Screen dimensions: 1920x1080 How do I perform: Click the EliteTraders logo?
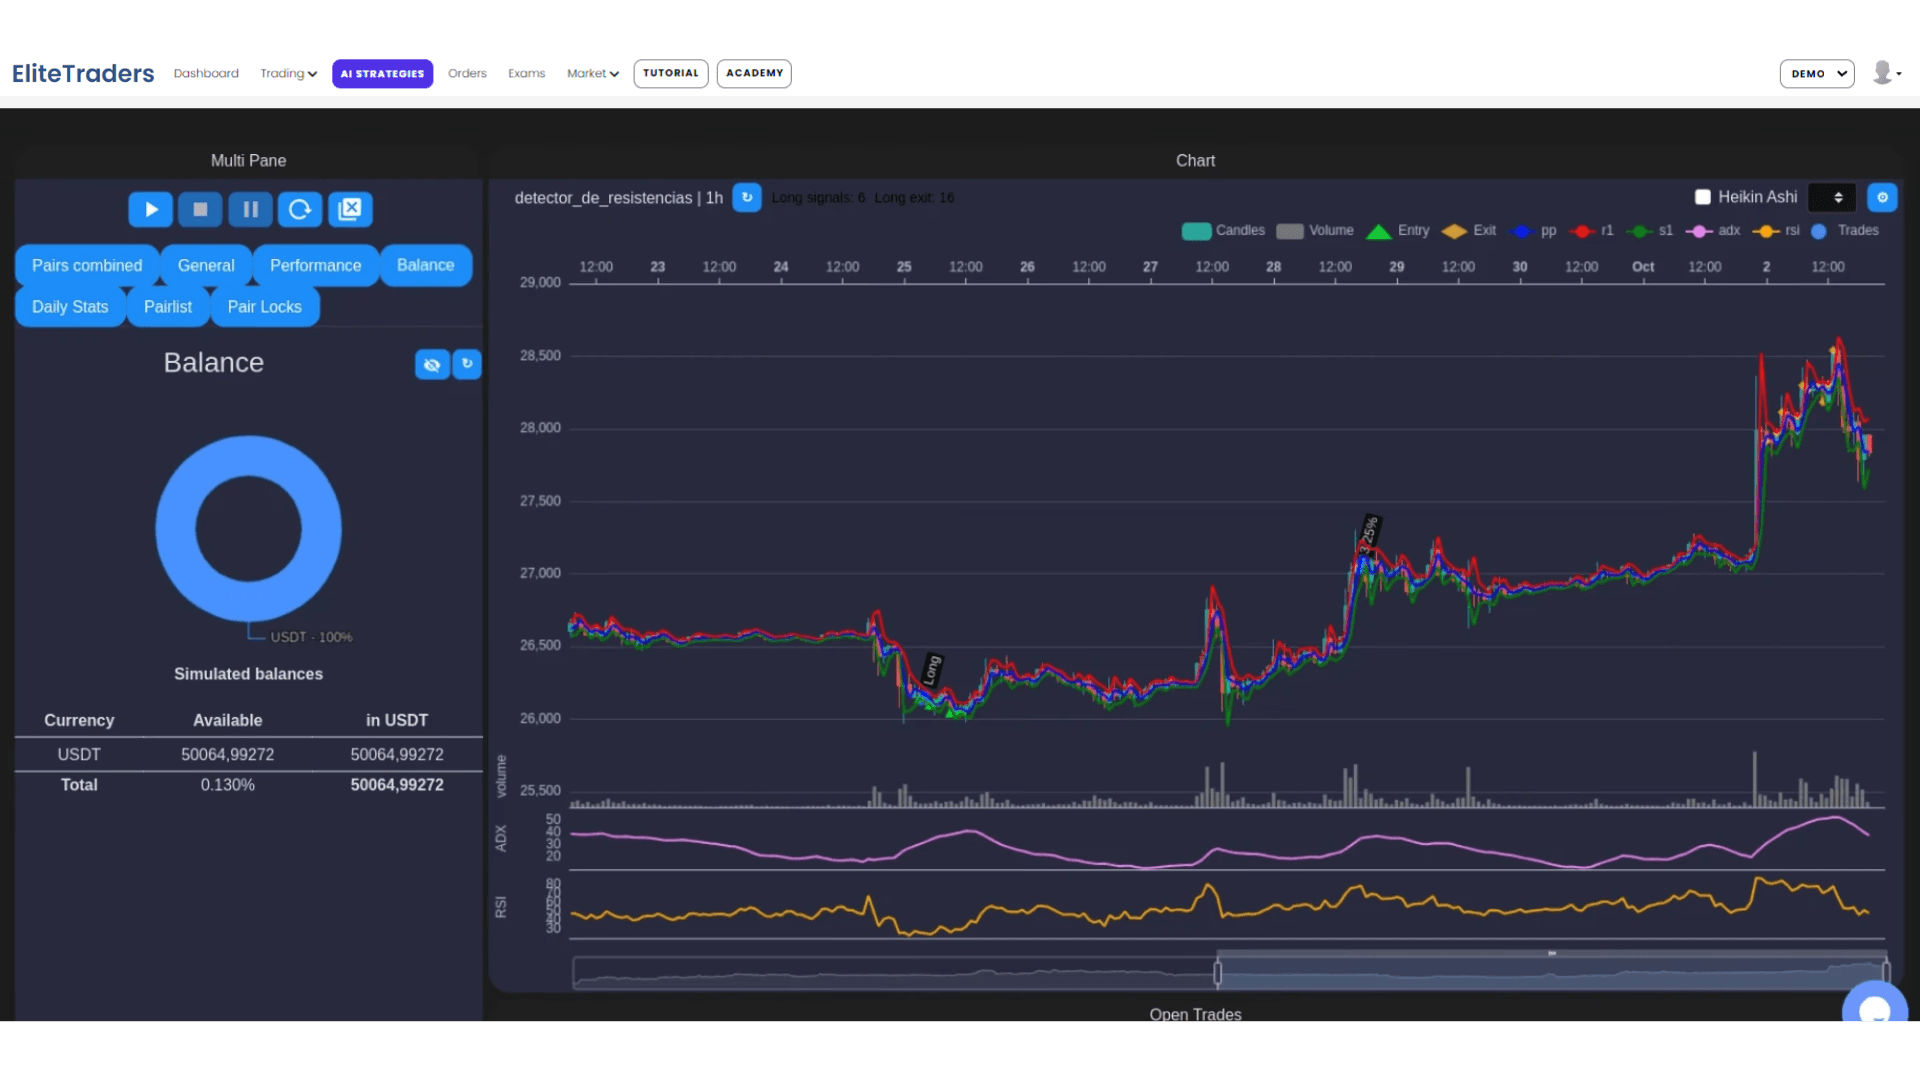pyautogui.click(x=83, y=73)
